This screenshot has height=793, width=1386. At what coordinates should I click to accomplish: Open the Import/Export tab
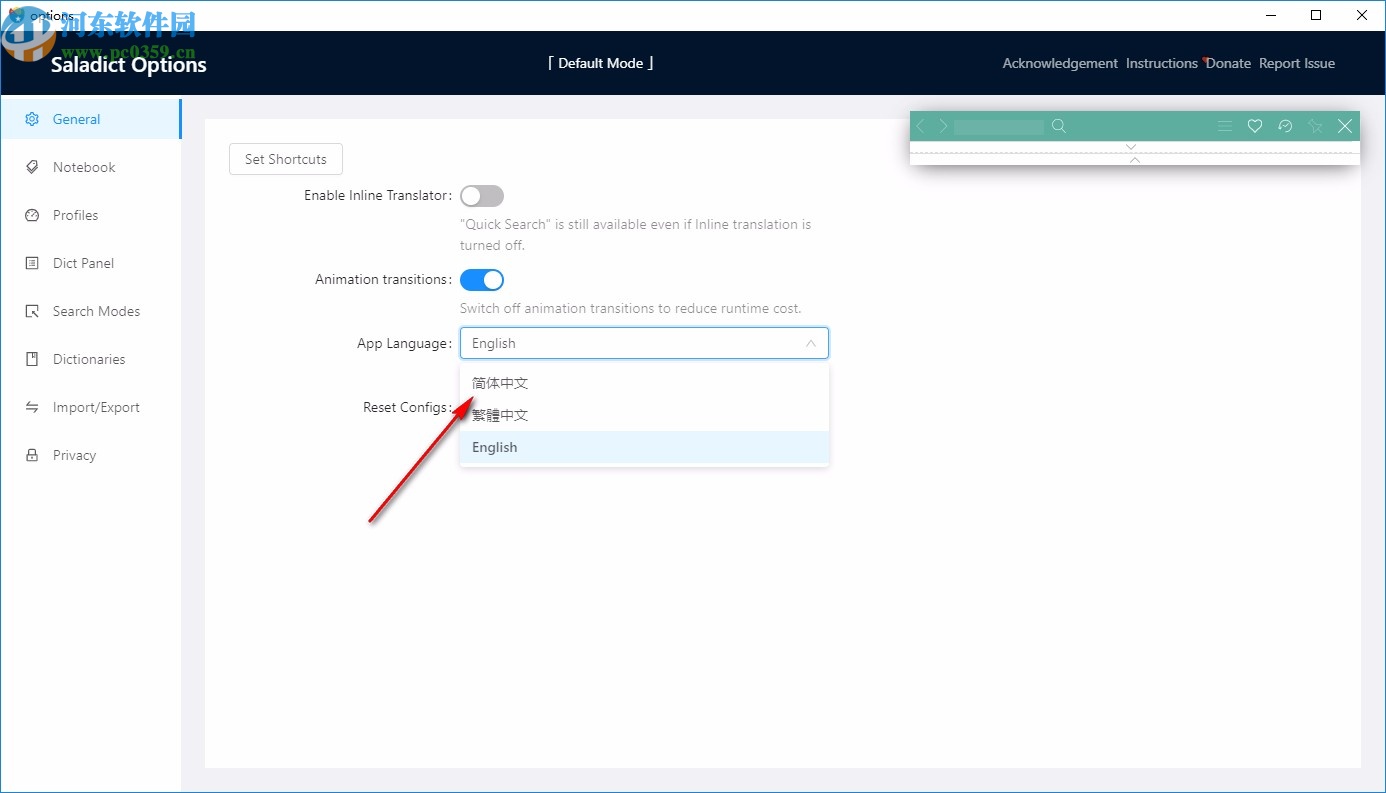pyautogui.click(x=90, y=407)
